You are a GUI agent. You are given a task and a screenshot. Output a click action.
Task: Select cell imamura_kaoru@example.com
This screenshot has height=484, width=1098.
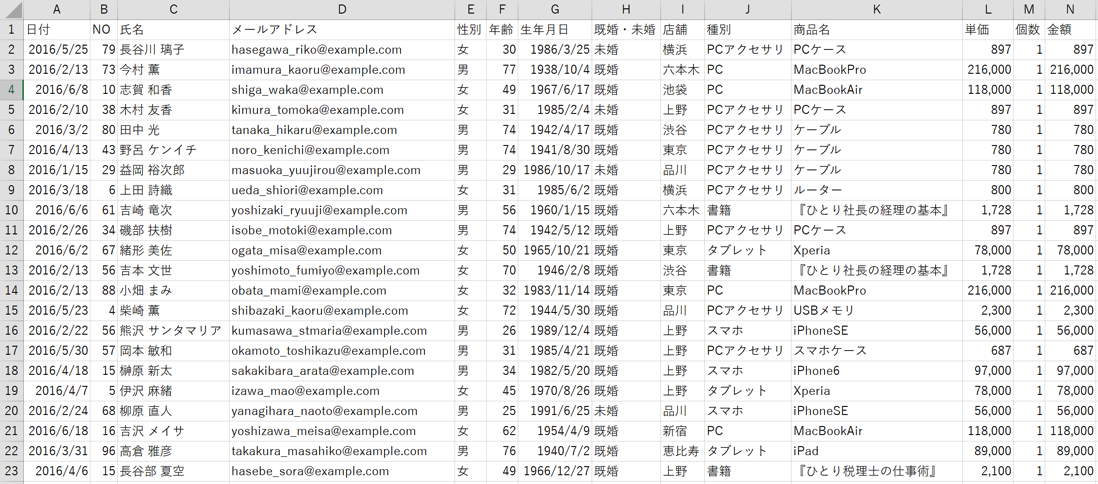click(342, 70)
